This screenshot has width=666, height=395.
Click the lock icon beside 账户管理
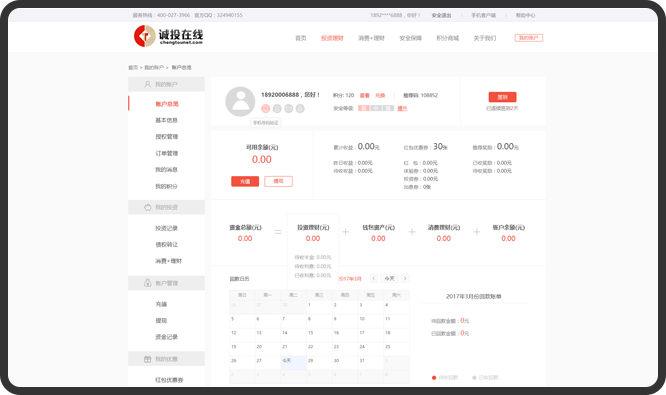(x=147, y=283)
